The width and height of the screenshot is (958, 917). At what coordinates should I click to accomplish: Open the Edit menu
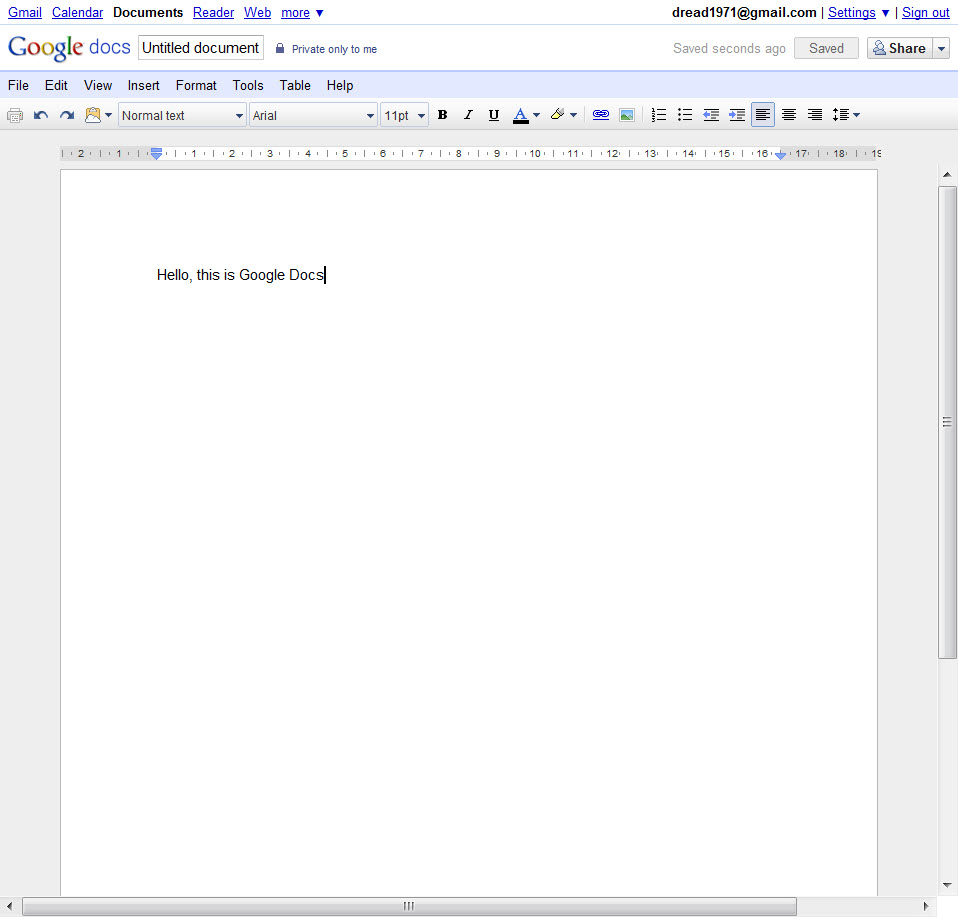[56, 86]
